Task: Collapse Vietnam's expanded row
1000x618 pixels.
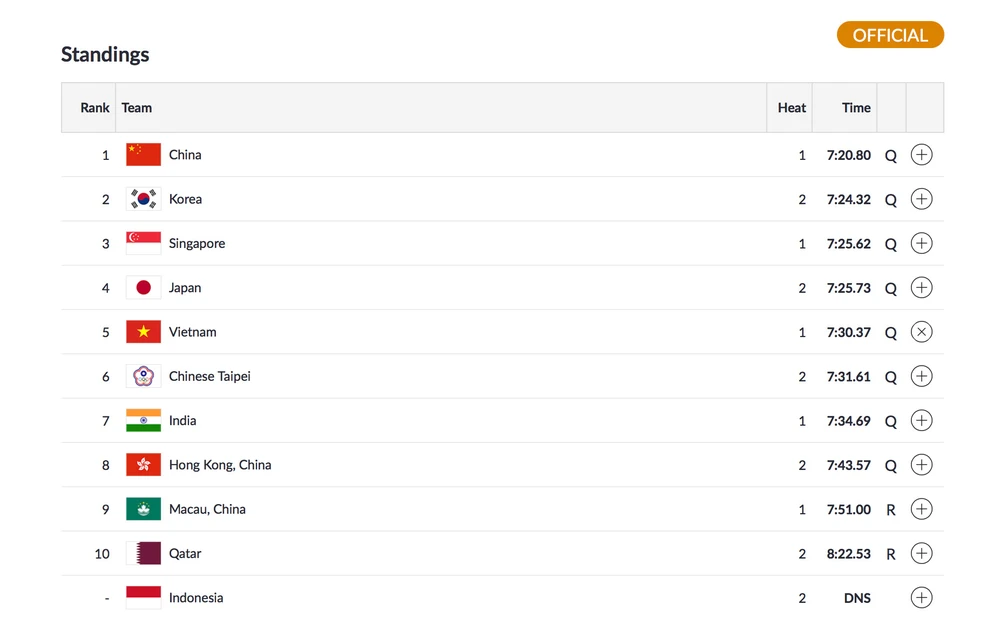Action: (921, 332)
